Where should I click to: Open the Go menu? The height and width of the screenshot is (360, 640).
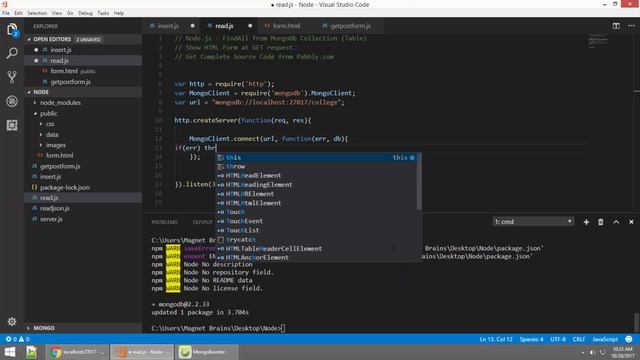tap(70, 13)
